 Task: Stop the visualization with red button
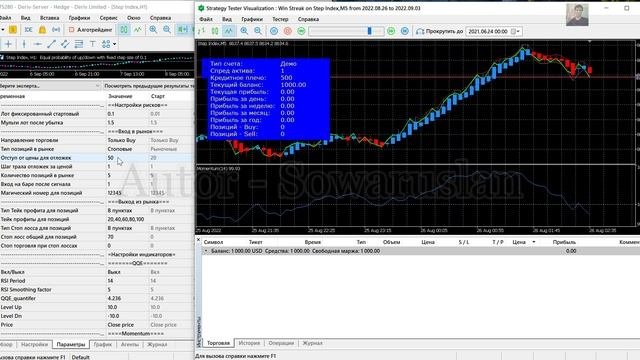pyautogui.click(x=288, y=31)
